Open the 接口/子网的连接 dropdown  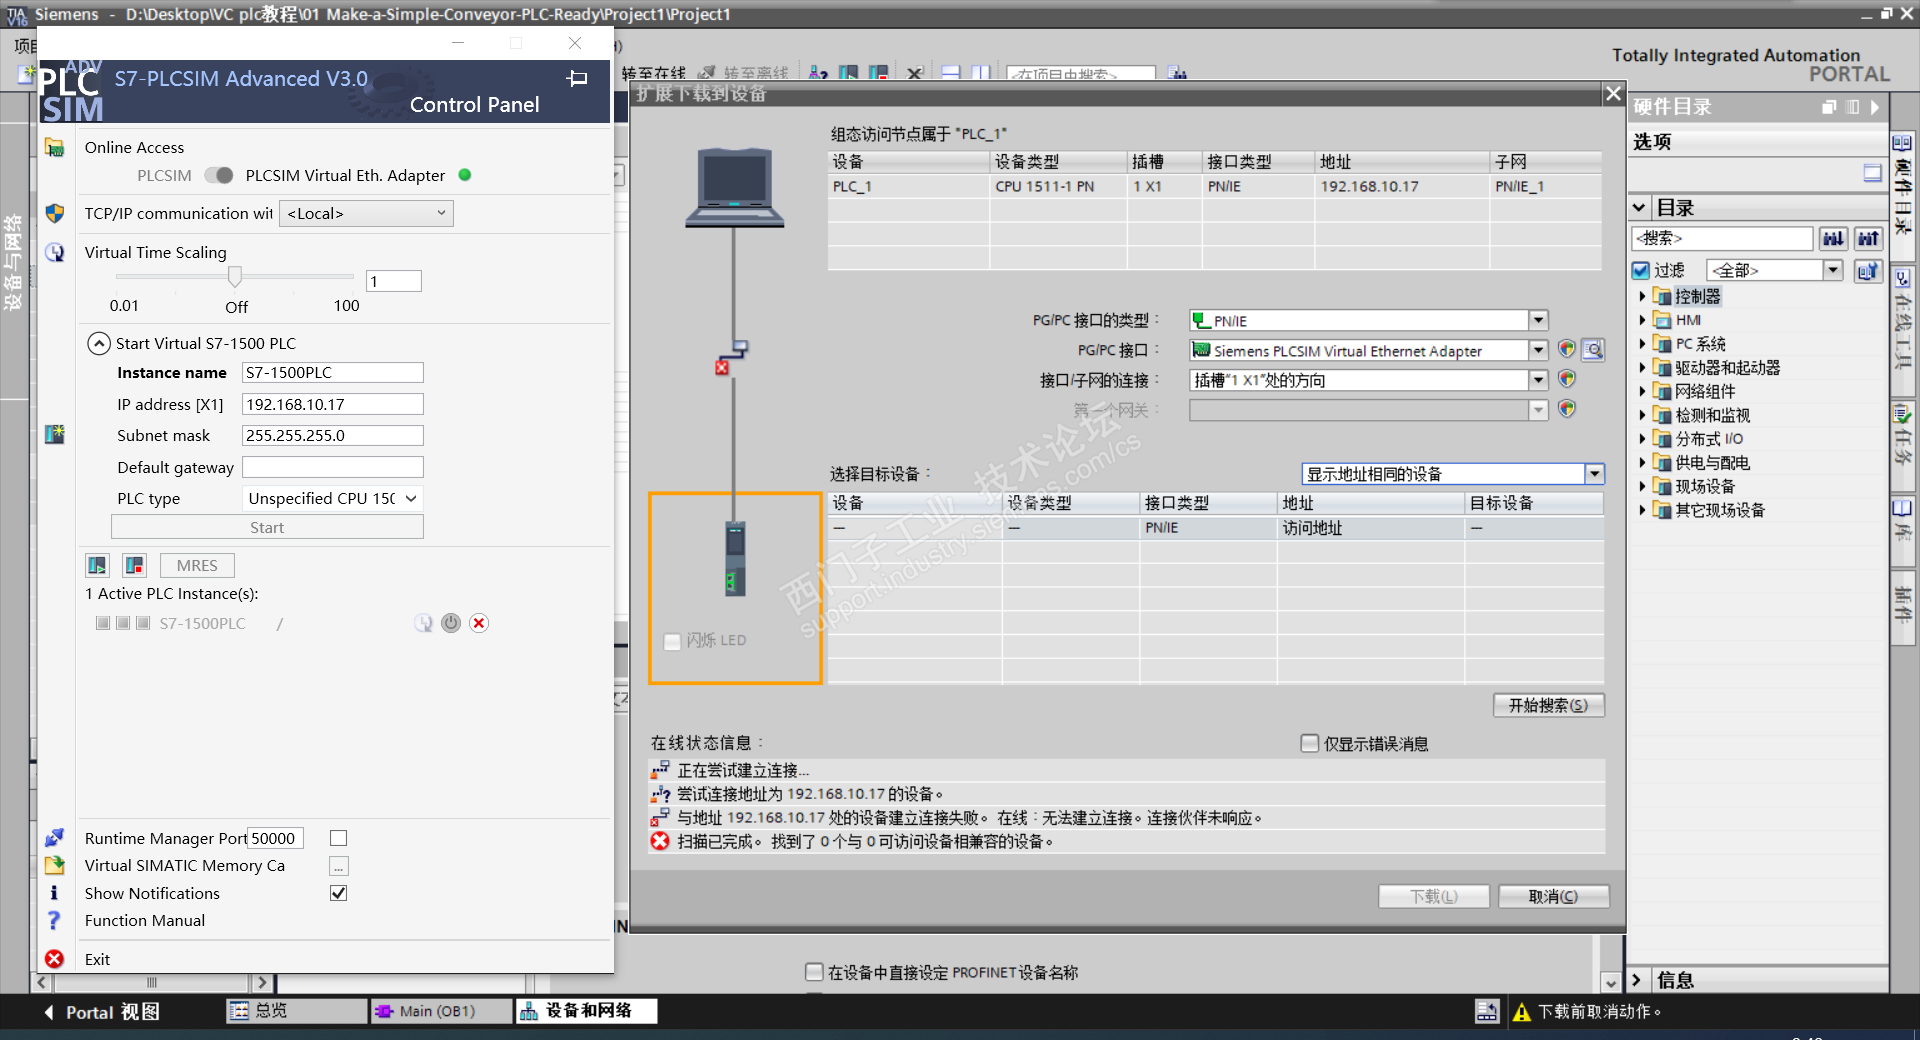(1538, 380)
